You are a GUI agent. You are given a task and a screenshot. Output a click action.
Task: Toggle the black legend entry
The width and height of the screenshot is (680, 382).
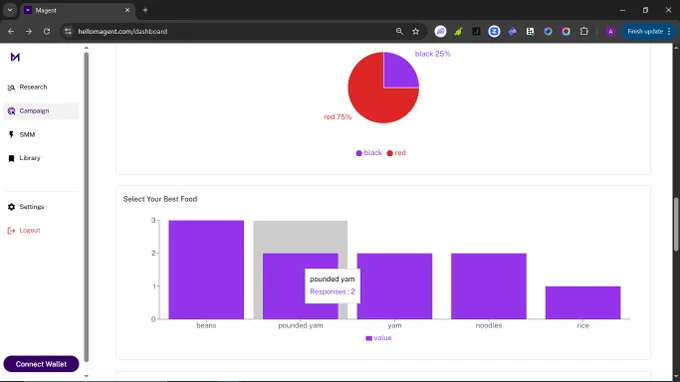pyautogui.click(x=369, y=153)
